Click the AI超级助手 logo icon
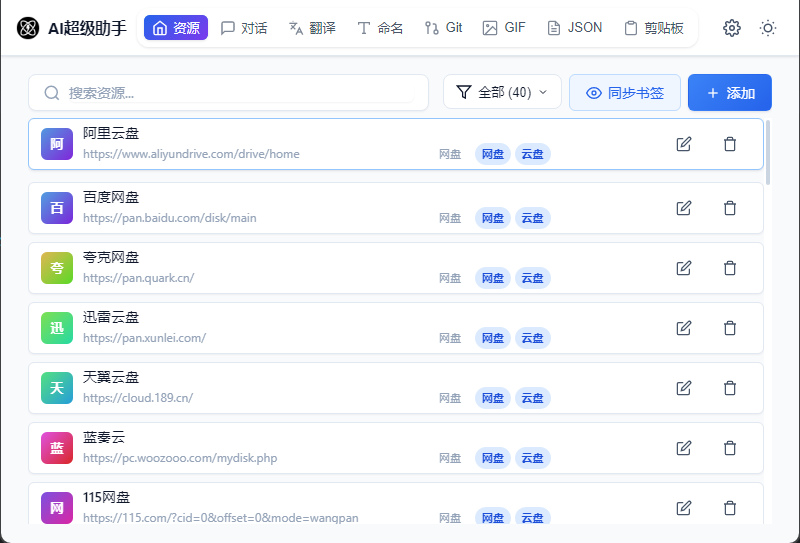 [28, 28]
